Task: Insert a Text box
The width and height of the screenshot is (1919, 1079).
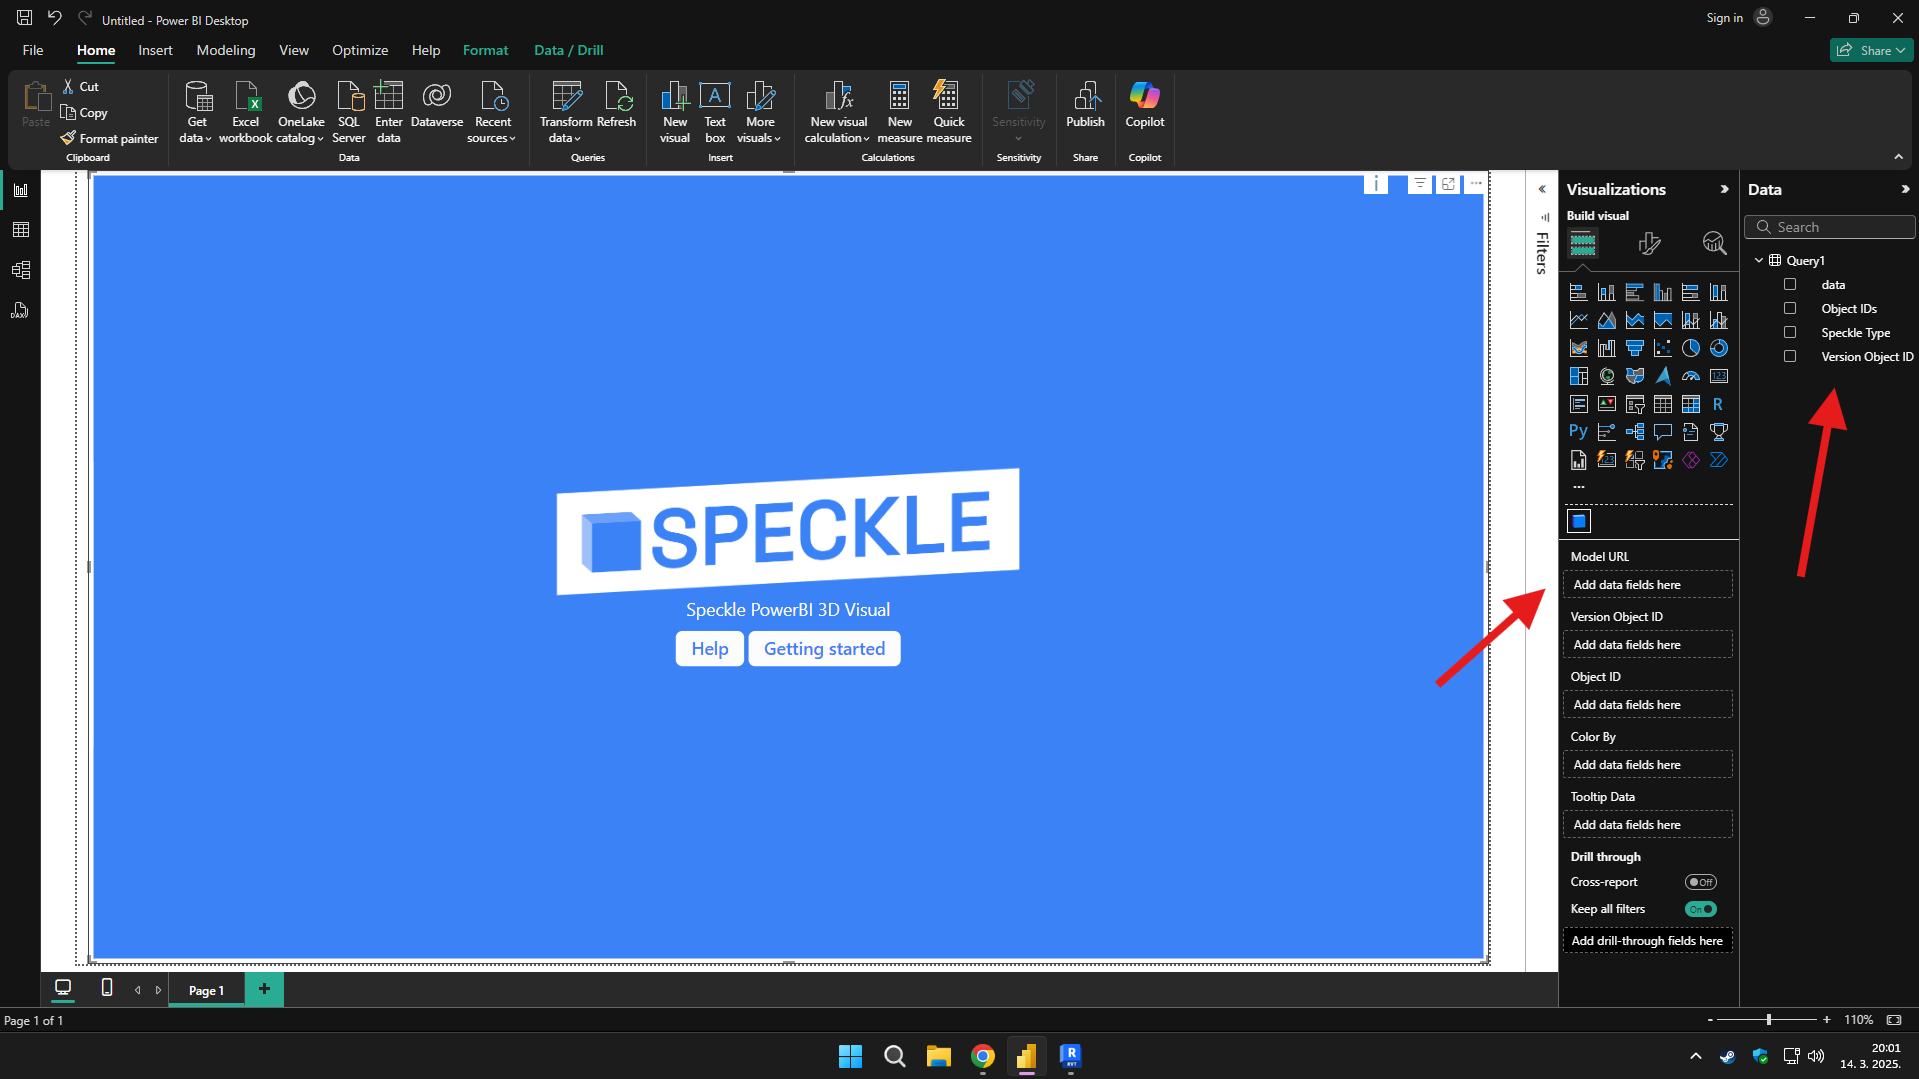Action: pos(714,111)
